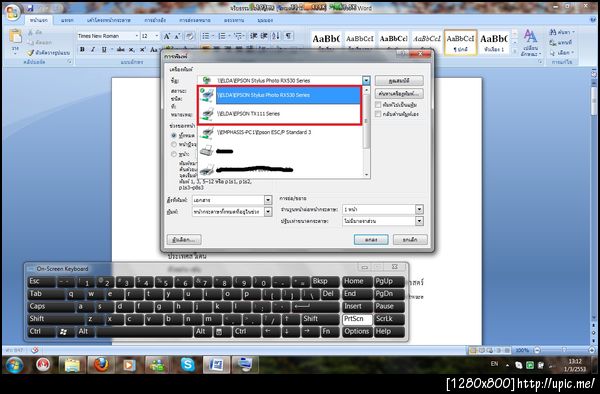Click the OK button in print dialog
The width and height of the screenshot is (600, 394).
371,239
